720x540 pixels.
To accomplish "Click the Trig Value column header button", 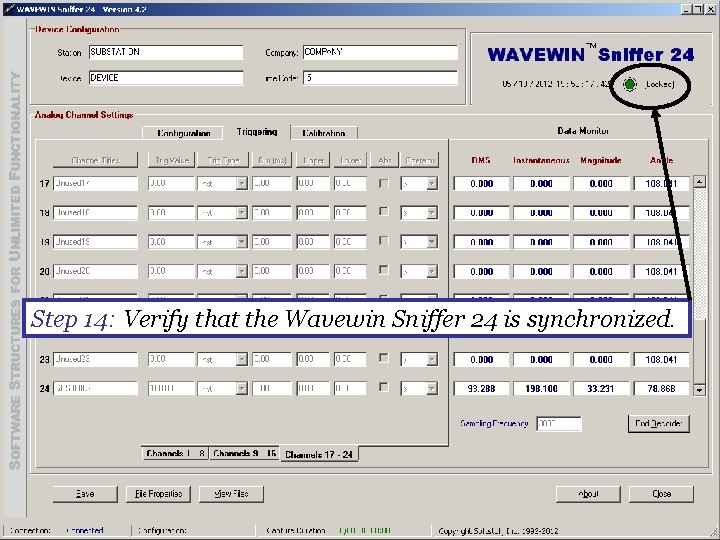I will coord(172,160).
